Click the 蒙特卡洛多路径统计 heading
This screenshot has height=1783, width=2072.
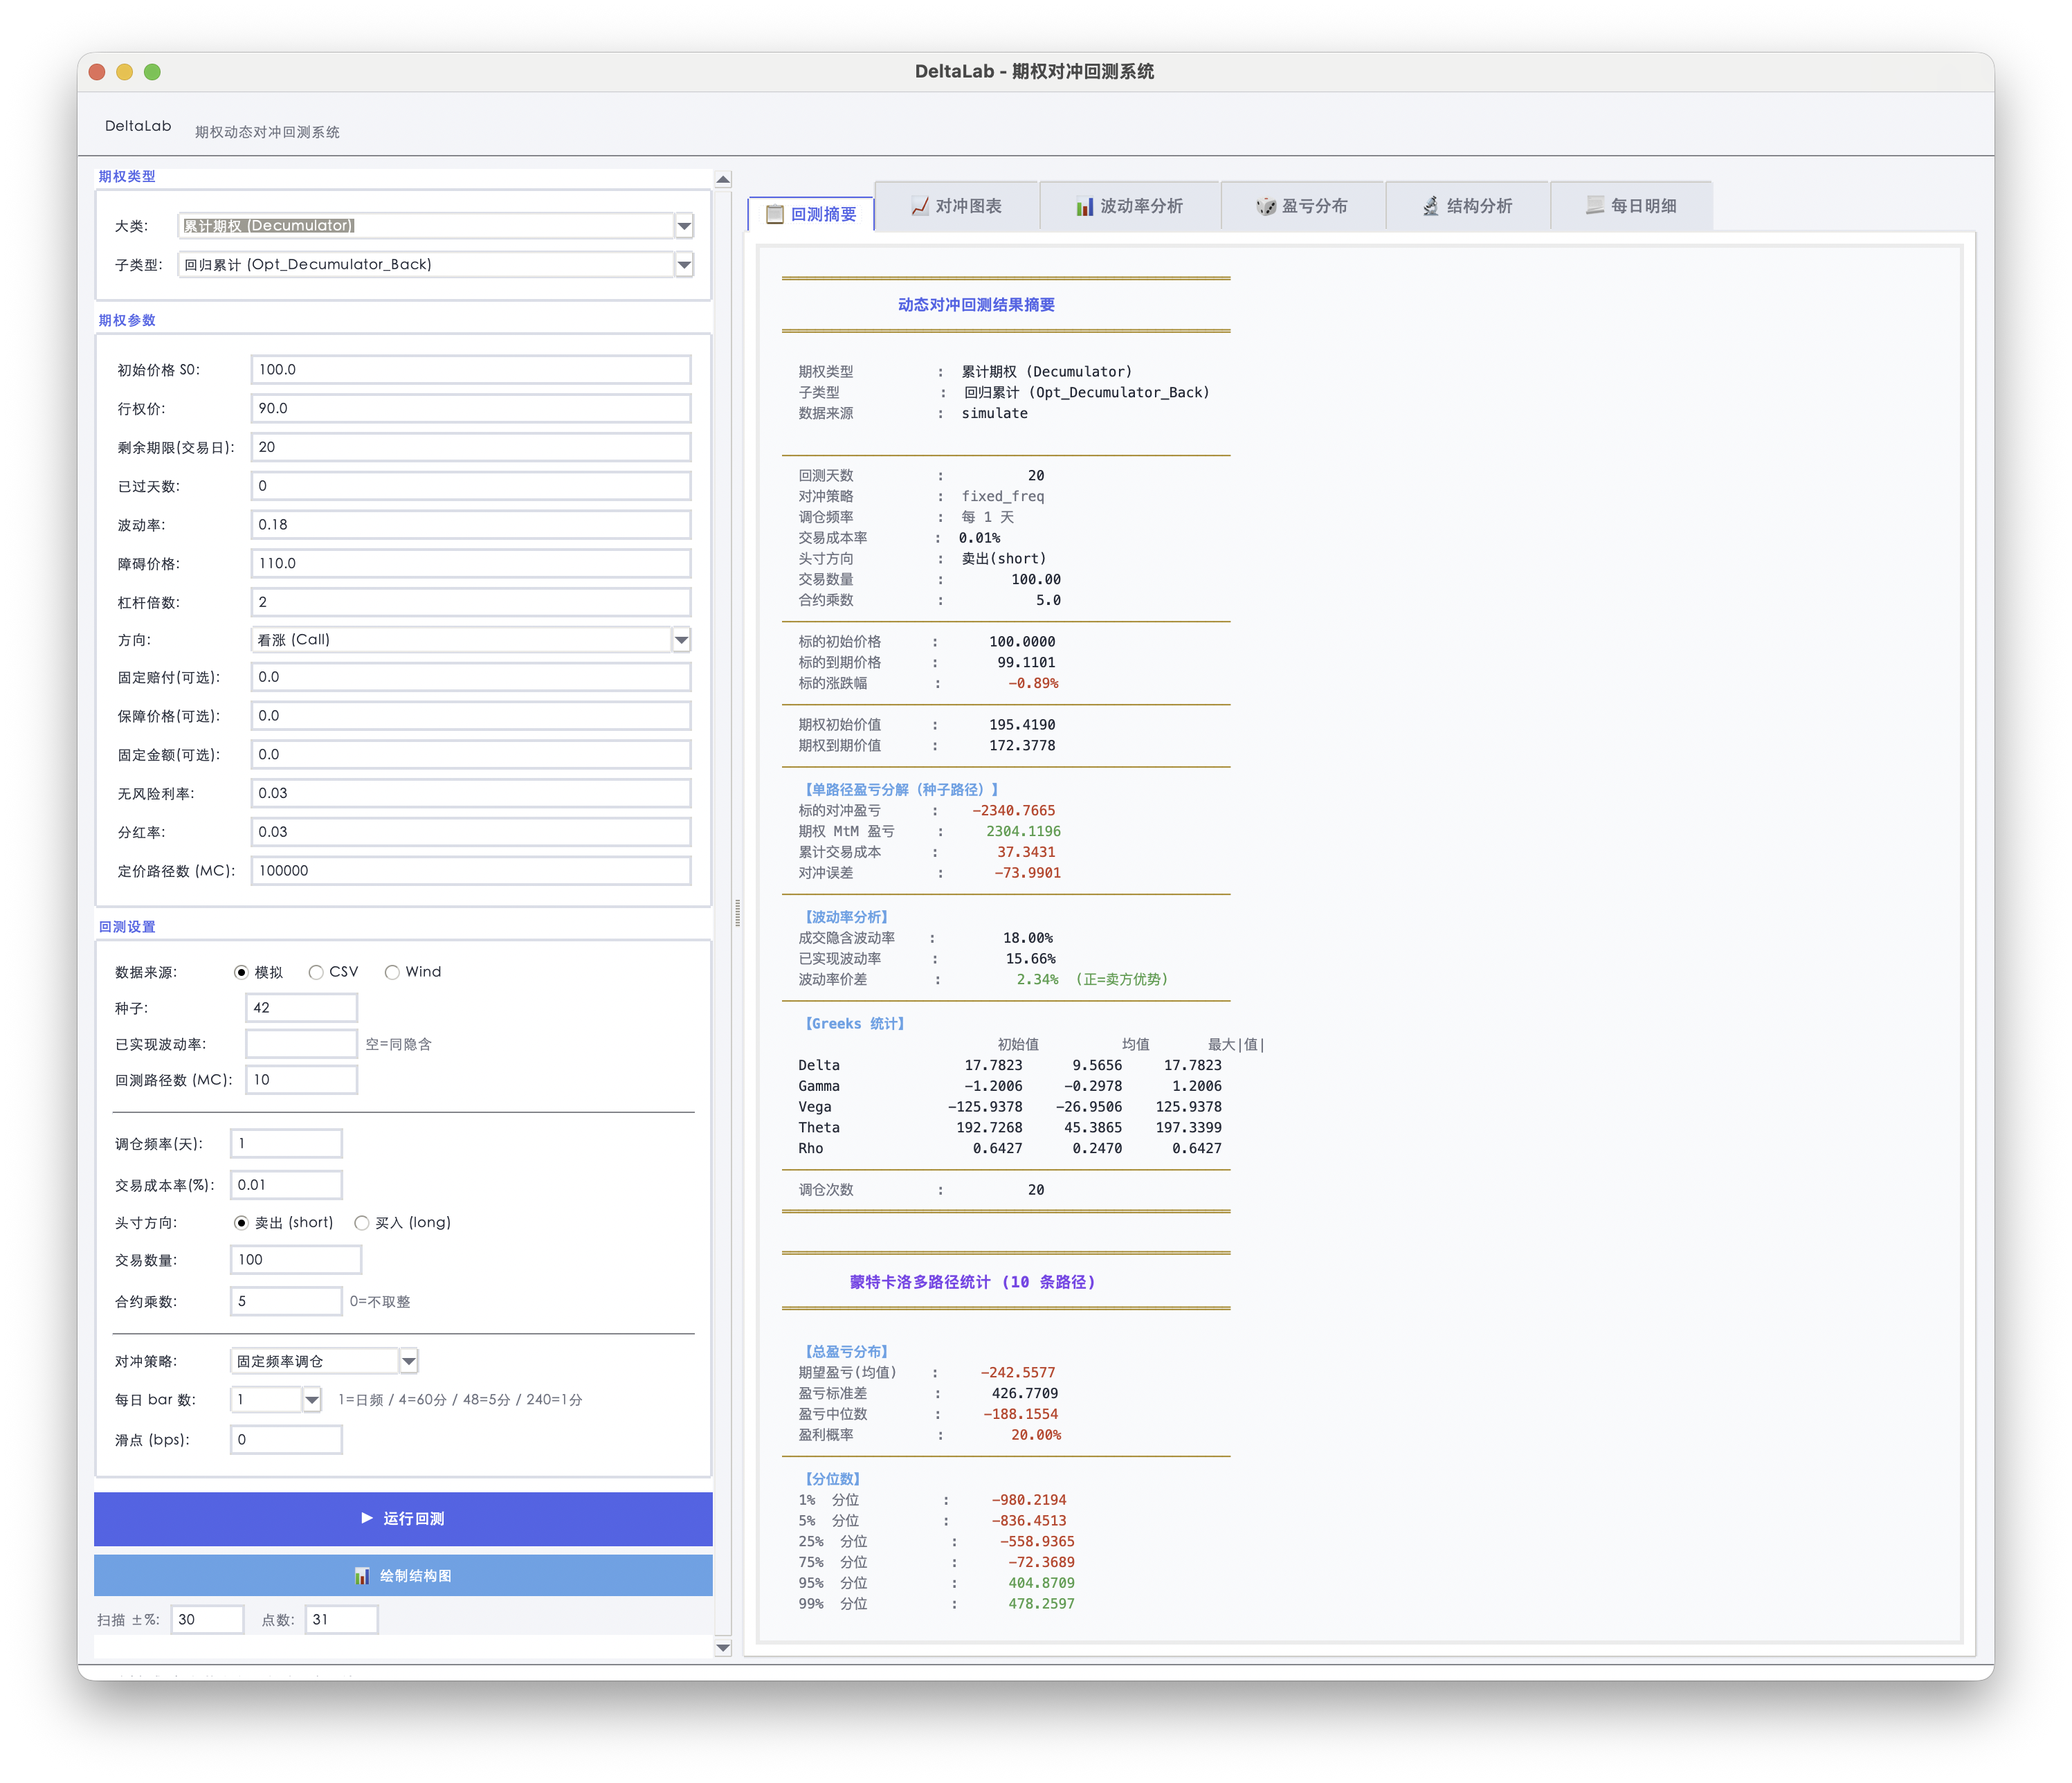pyautogui.click(x=972, y=1282)
